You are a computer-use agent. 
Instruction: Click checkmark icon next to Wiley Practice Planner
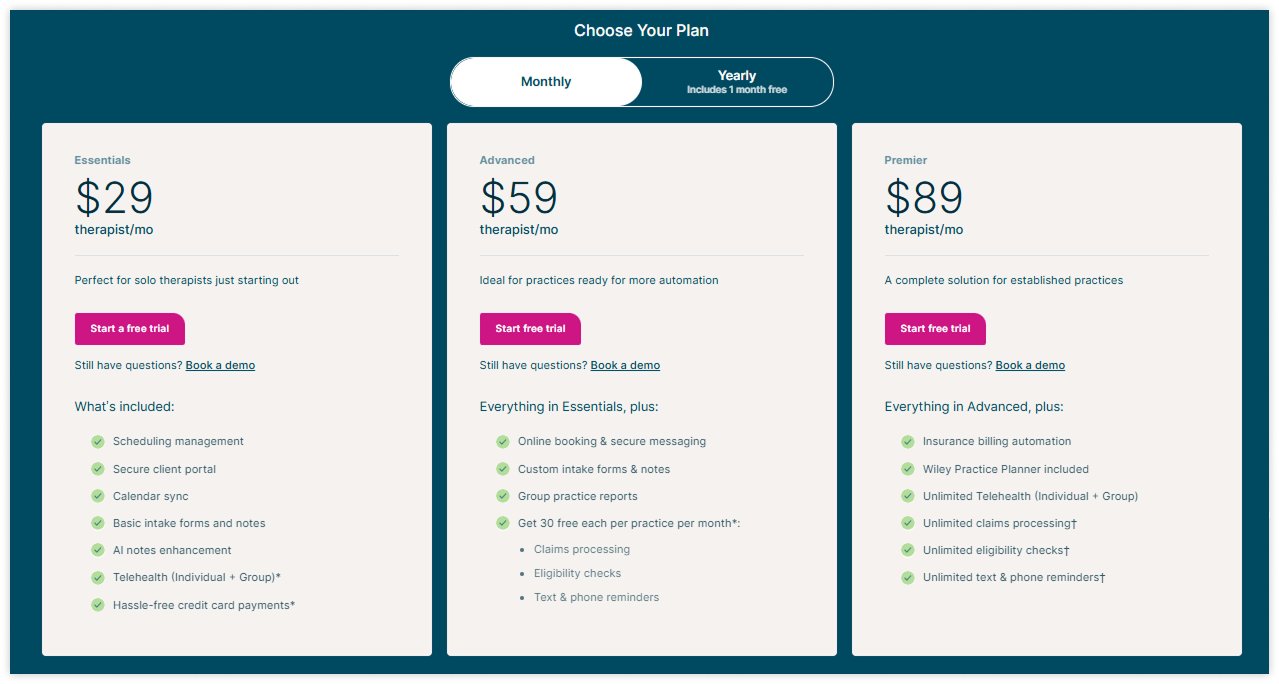coord(908,469)
